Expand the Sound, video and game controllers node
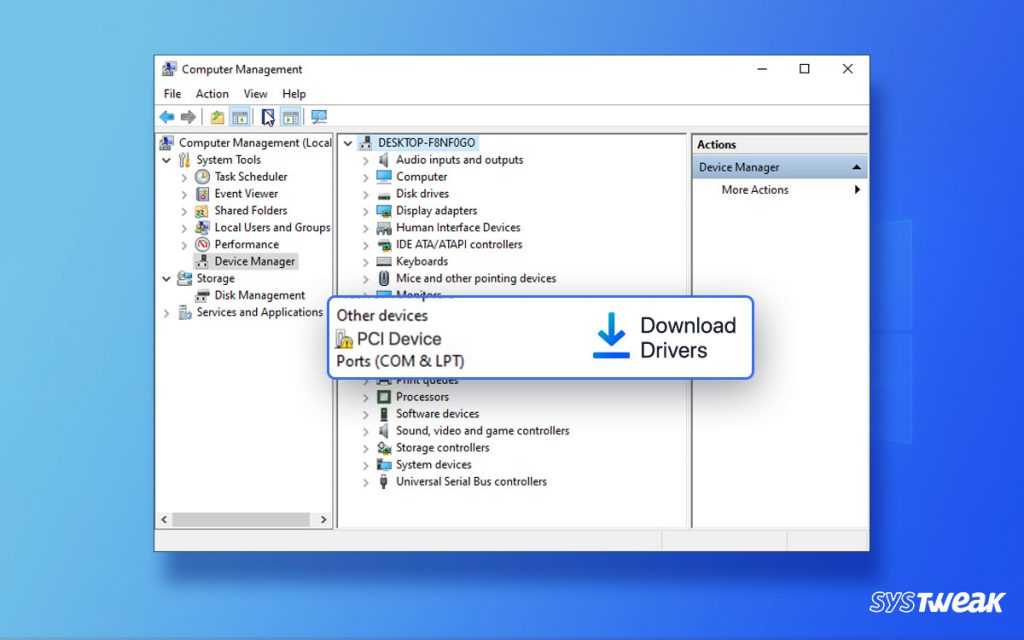 point(364,430)
